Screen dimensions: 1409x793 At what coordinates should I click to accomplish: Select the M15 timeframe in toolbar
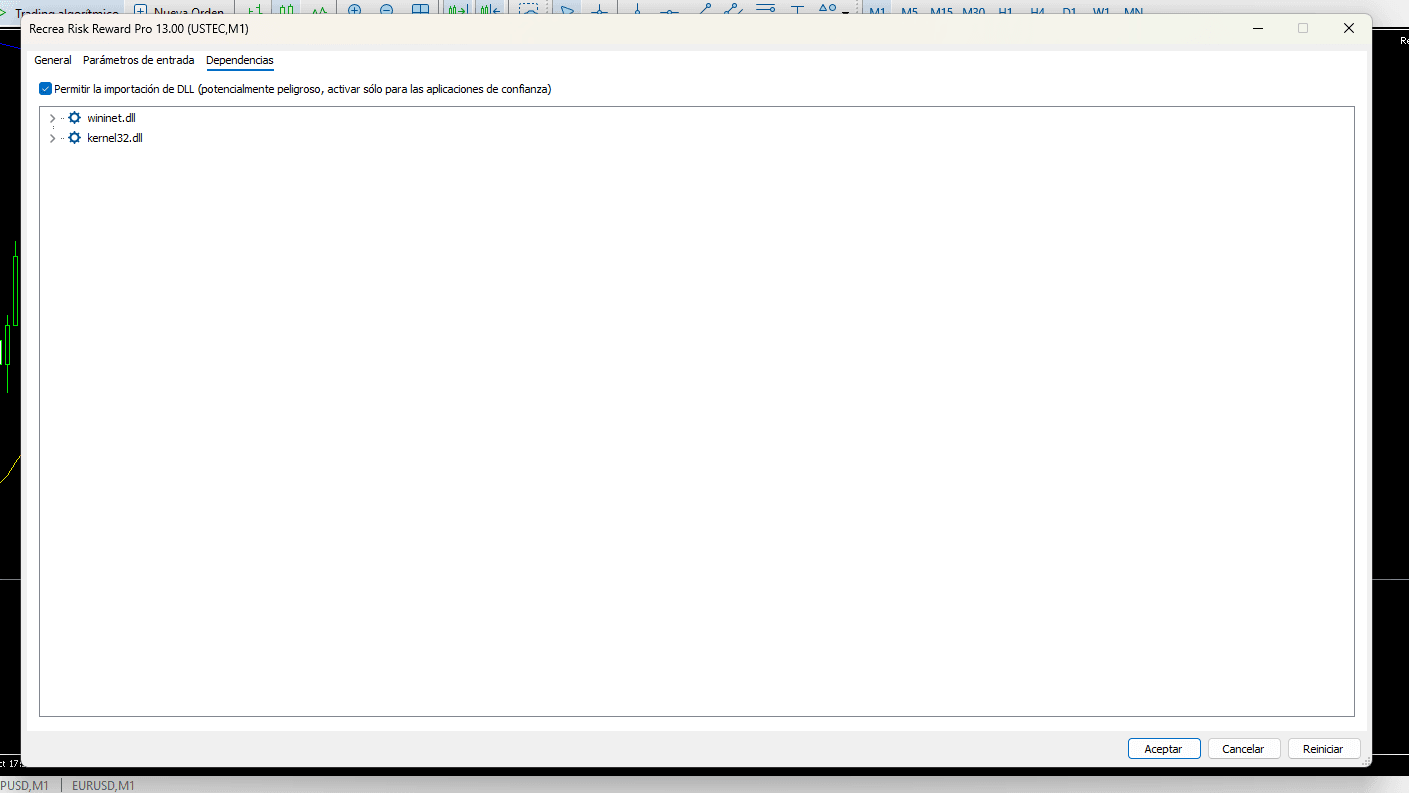coord(941,10)
